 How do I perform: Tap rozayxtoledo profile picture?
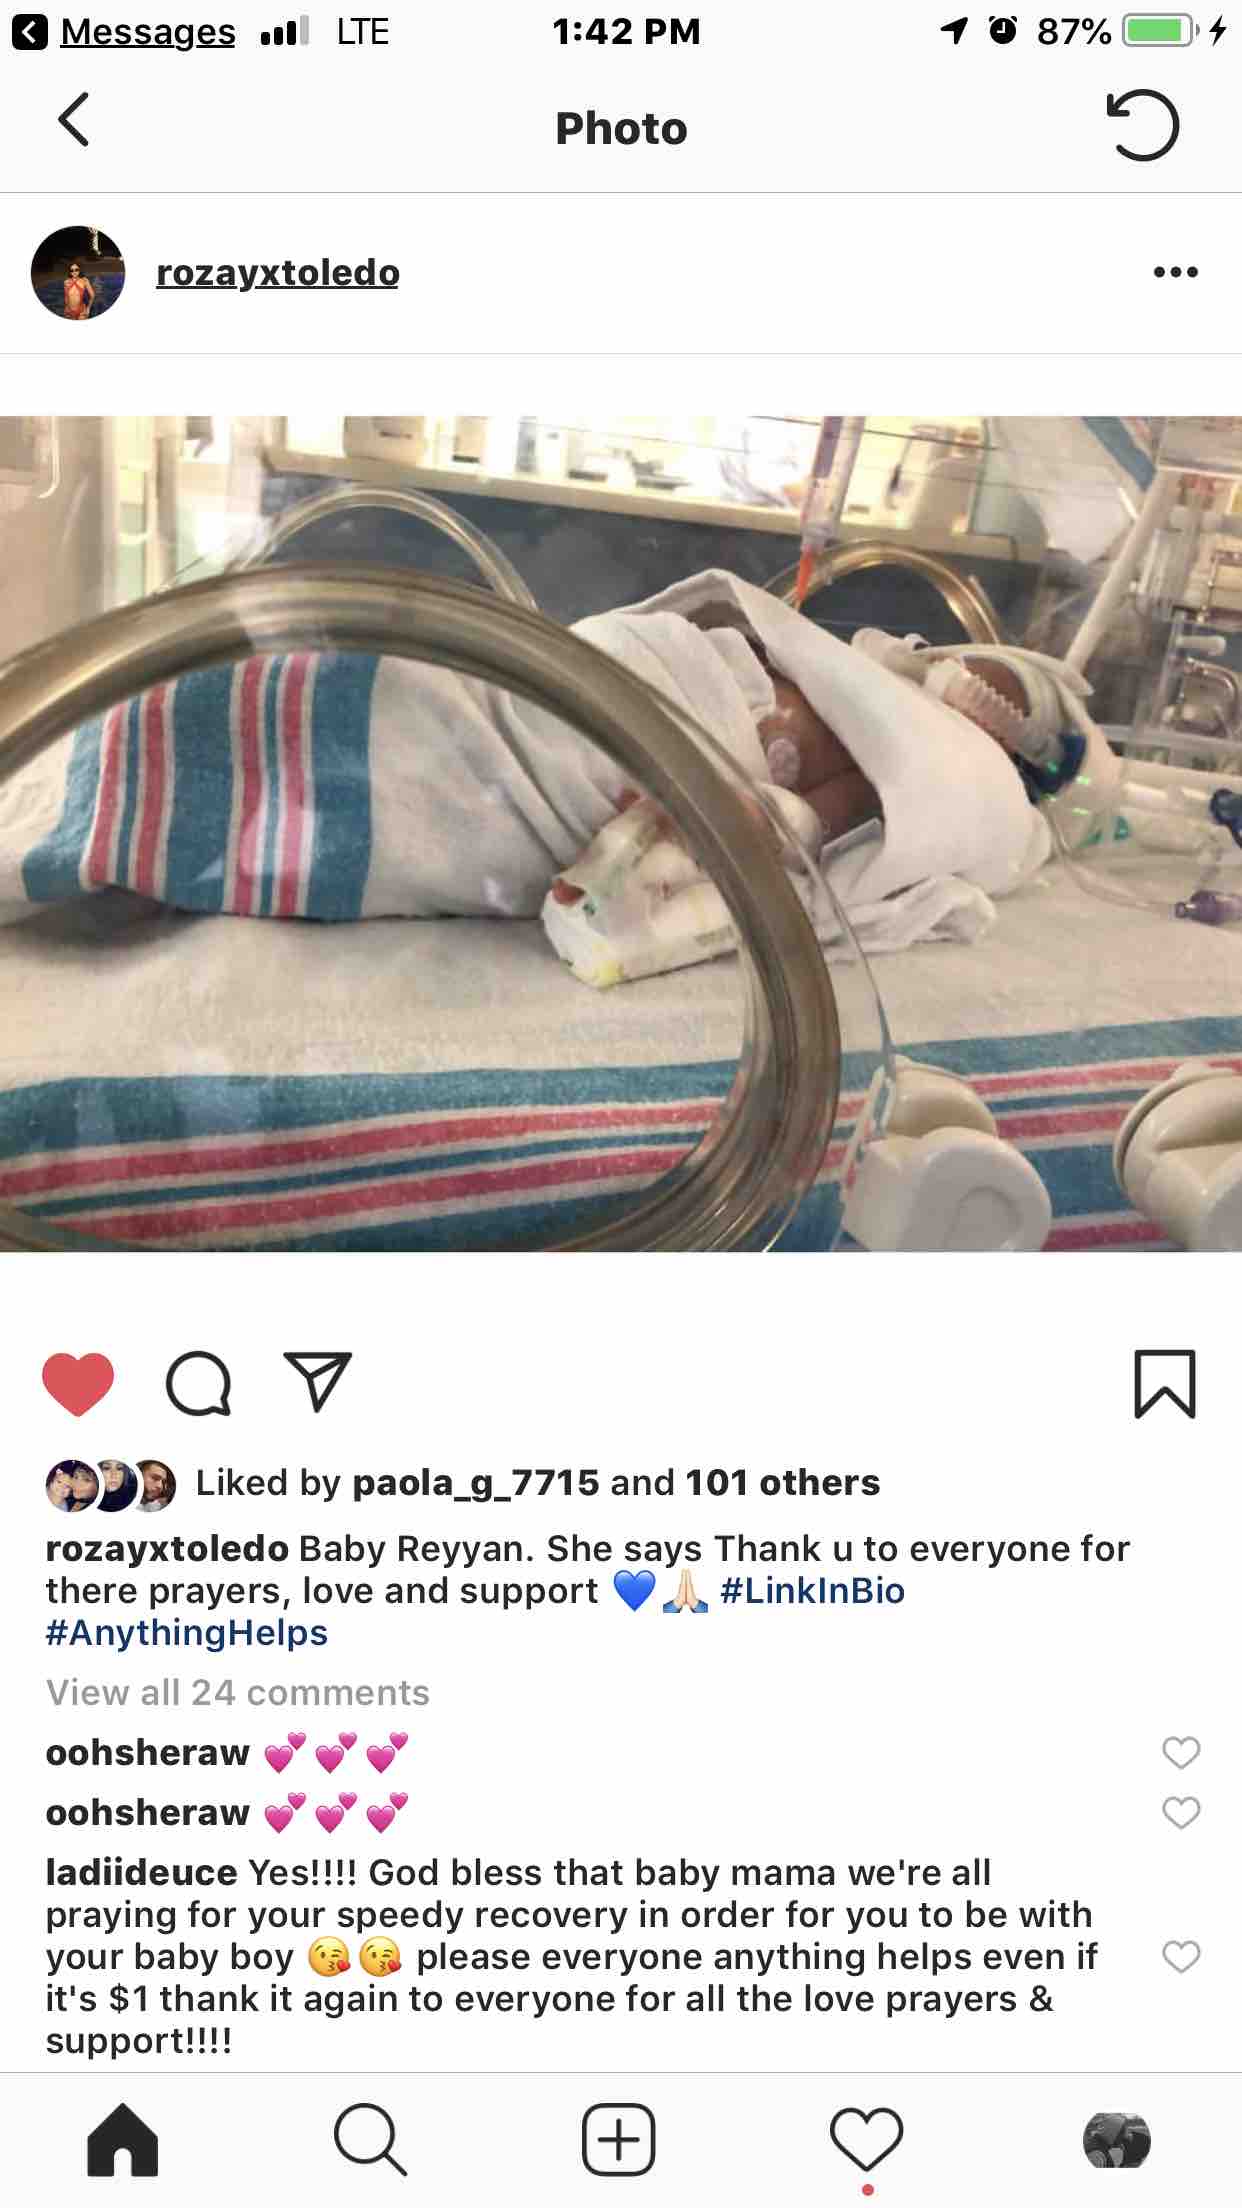point(78,273)
